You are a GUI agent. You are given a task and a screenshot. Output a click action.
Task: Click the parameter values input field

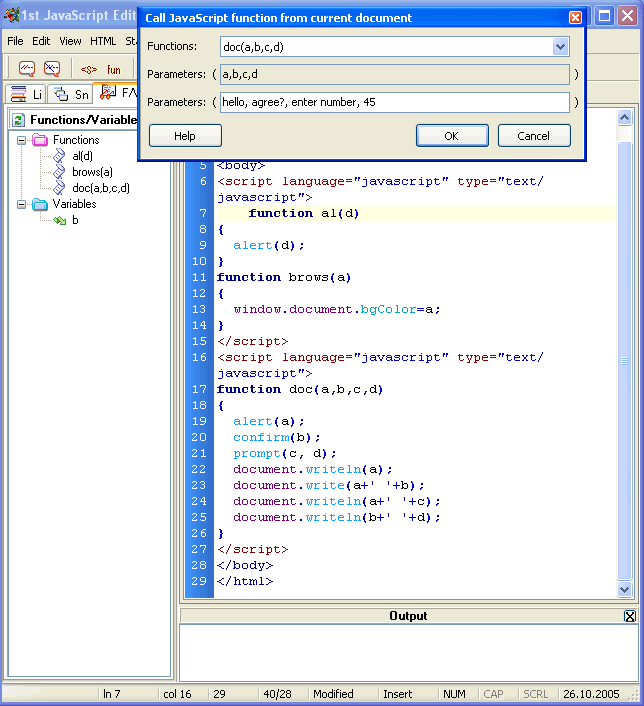pyautogui.click(x=395, y=102)
